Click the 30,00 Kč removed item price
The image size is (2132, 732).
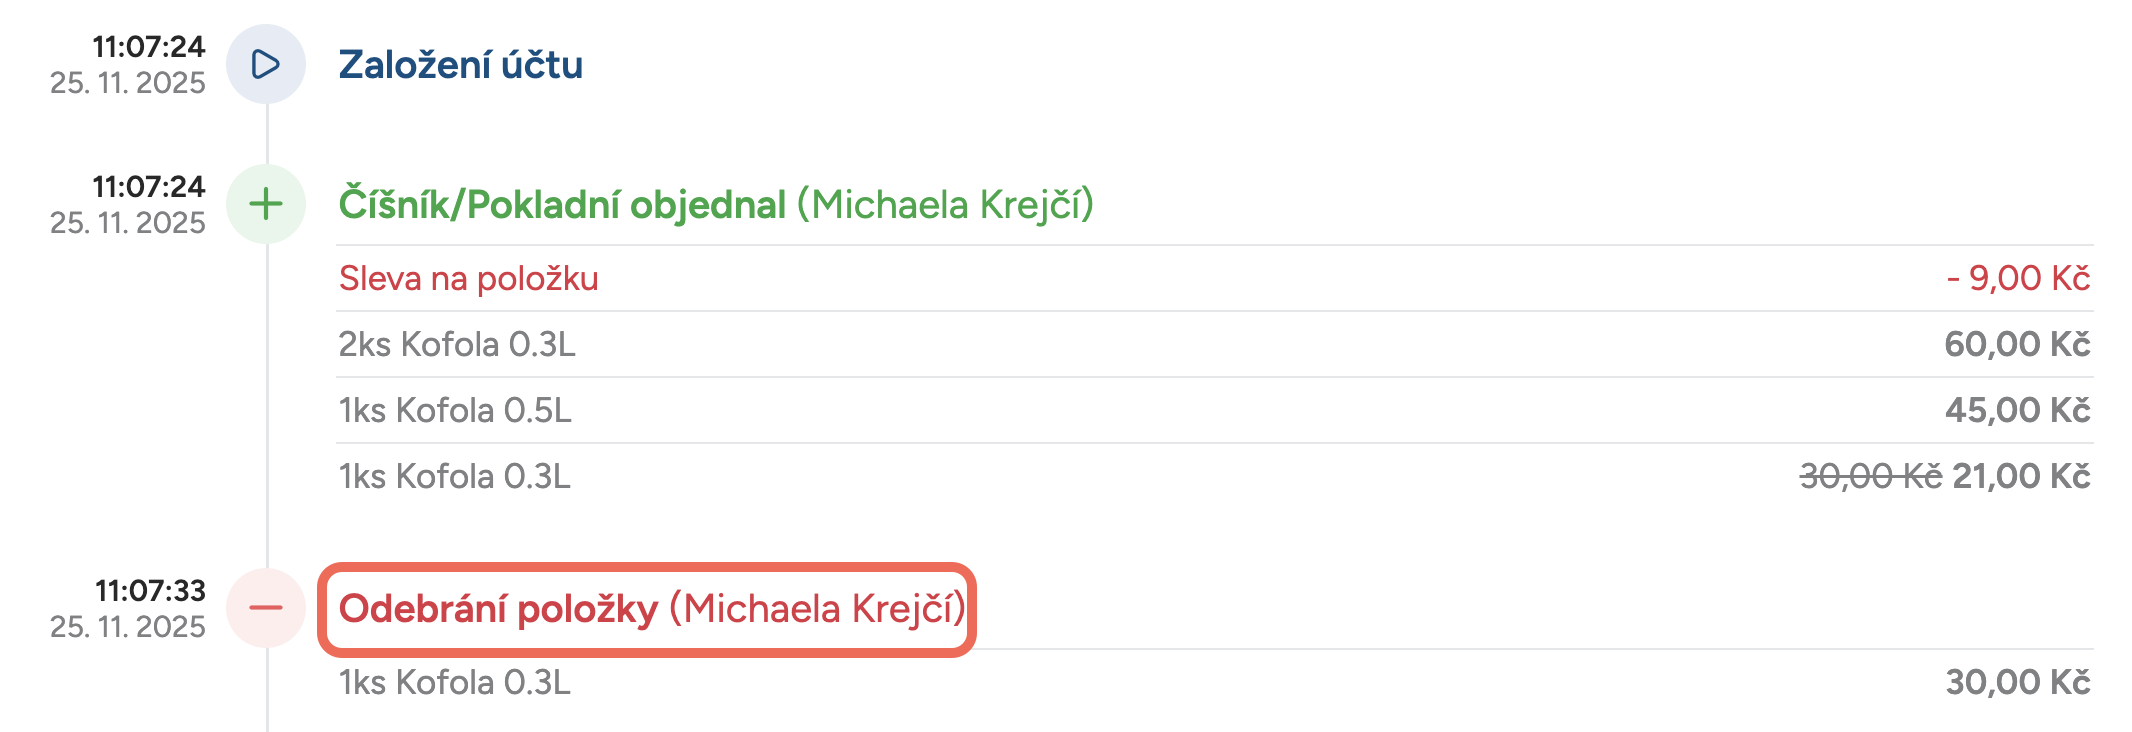(2017, 682)
